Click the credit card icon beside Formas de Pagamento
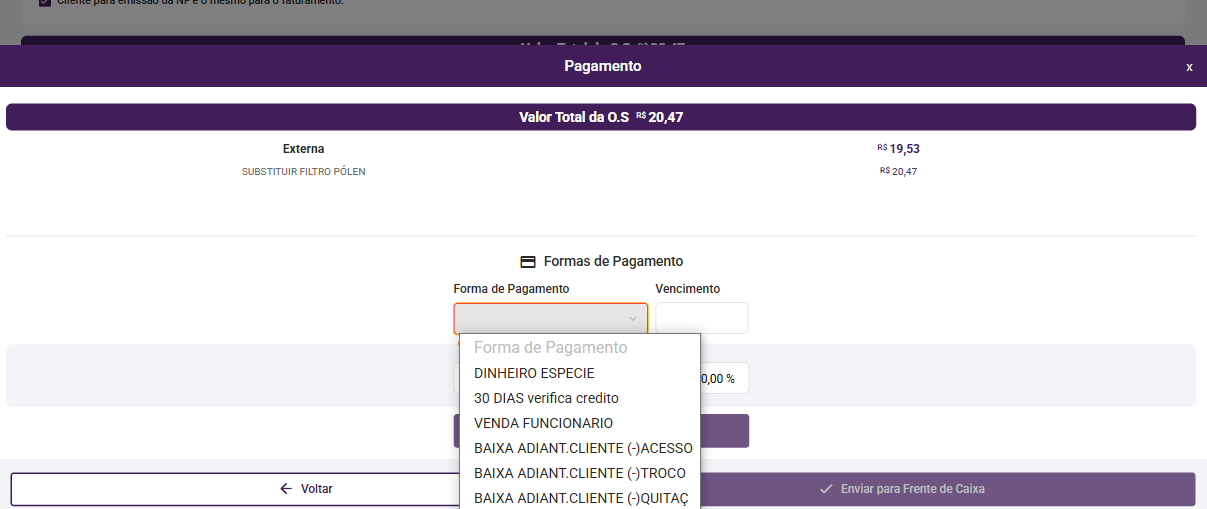 pyautogui.click(x=528, y=262)
